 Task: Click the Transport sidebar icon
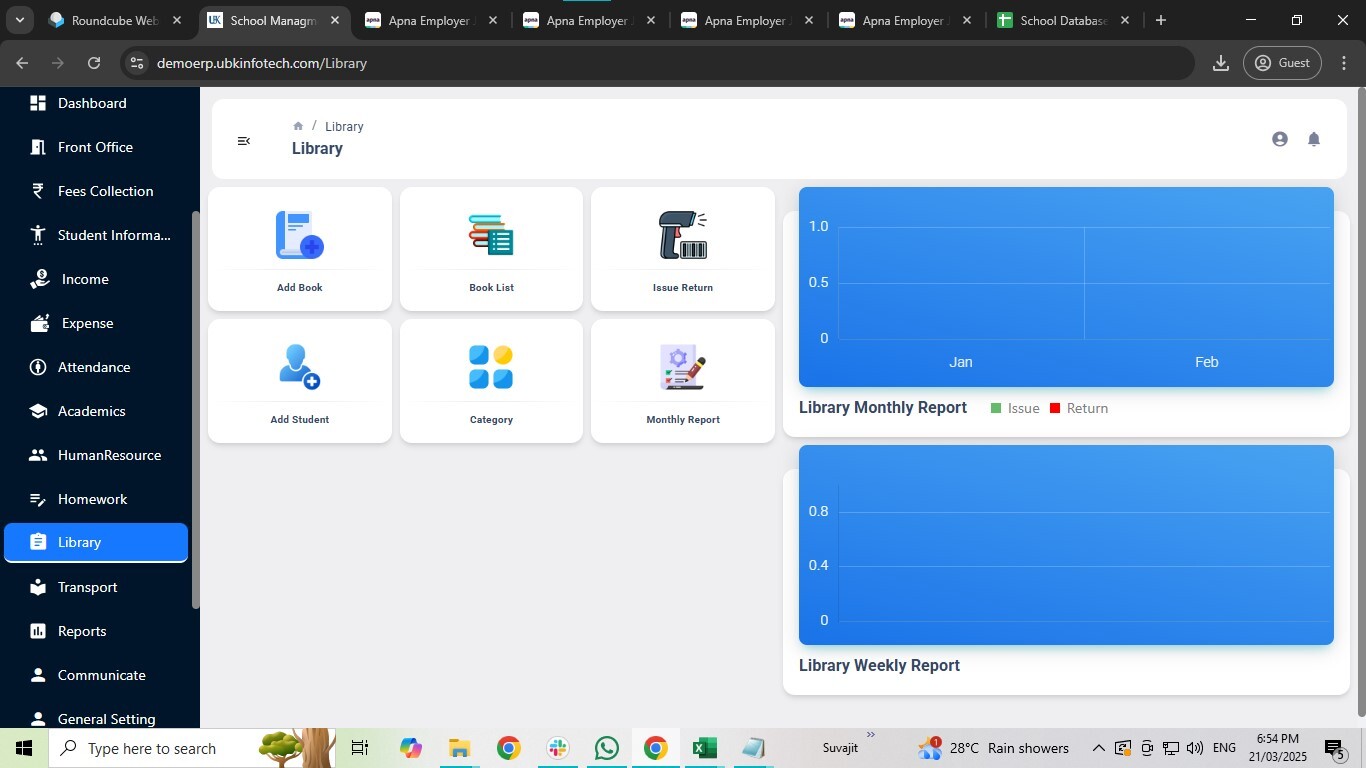point(38,587)
